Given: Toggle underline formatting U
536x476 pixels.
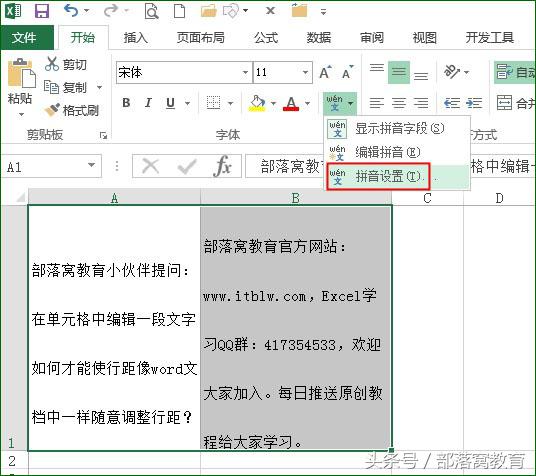Looking at the screenshot, I should point(170,103).
